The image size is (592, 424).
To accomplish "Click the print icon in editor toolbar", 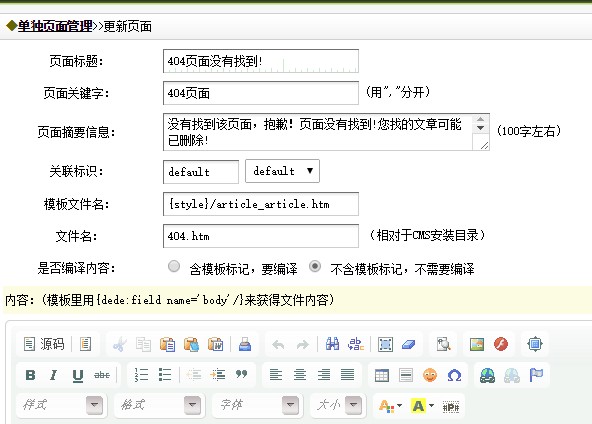I will tap(245, 344).
